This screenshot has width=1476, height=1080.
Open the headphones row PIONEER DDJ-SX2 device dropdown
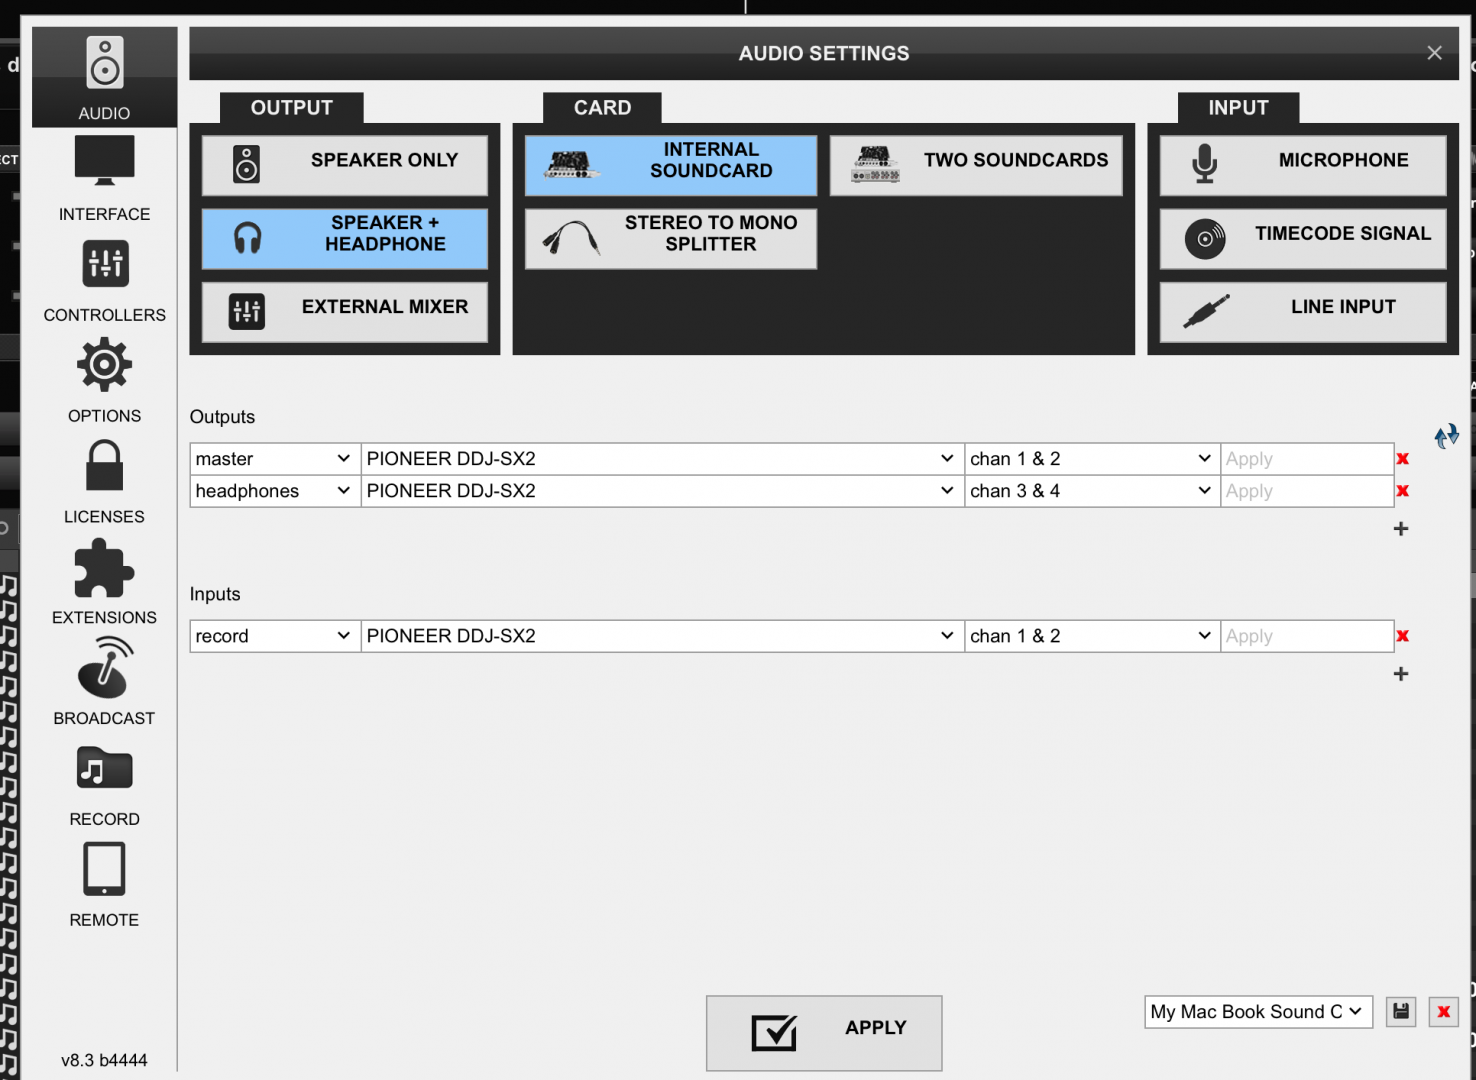click(x=662, y=491)
